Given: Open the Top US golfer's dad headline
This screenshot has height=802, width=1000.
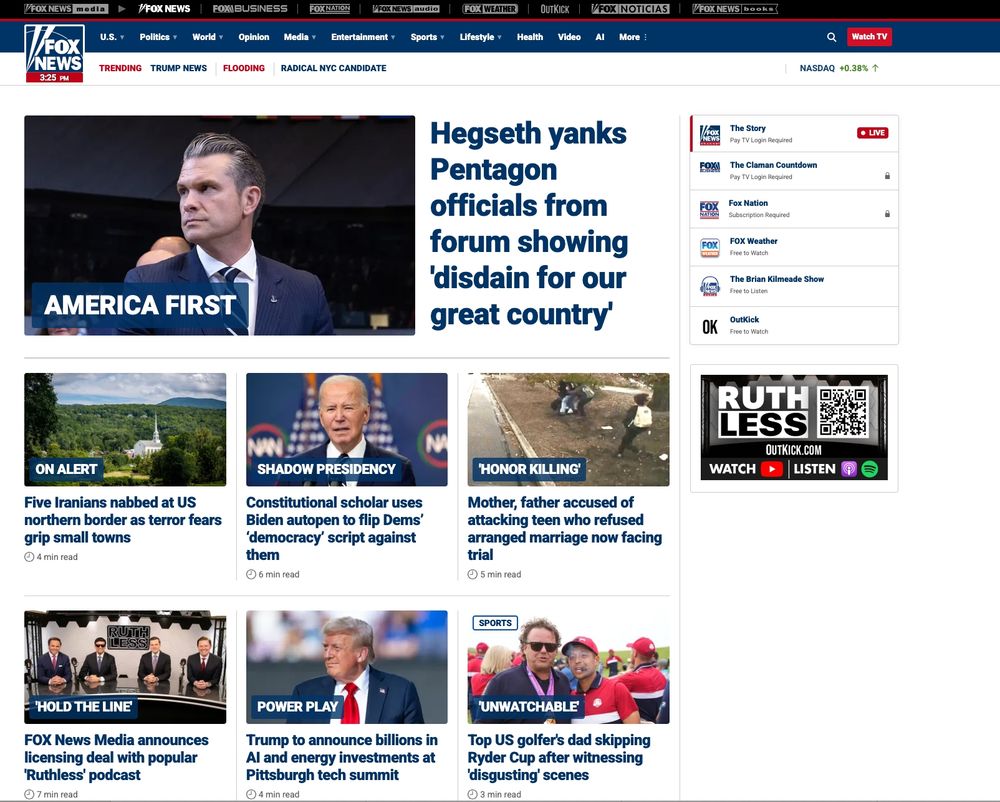Looking at the screenshot, I should pos(559,757).
